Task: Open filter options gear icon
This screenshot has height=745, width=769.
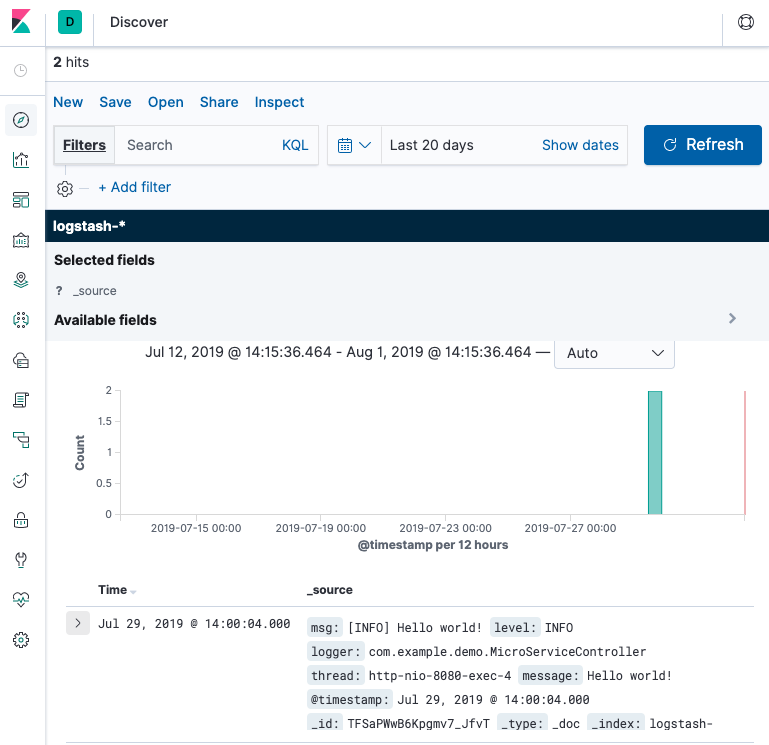Action: [65, 188]
